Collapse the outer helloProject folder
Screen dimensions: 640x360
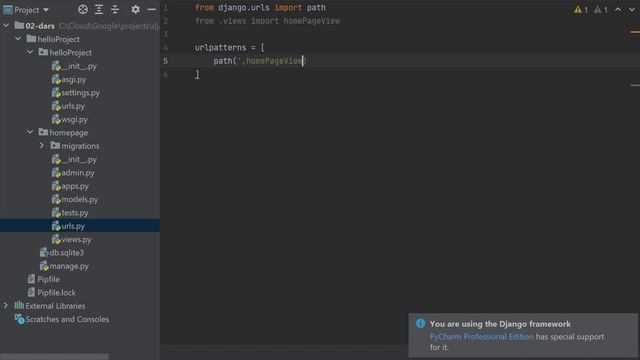[18, 39]
